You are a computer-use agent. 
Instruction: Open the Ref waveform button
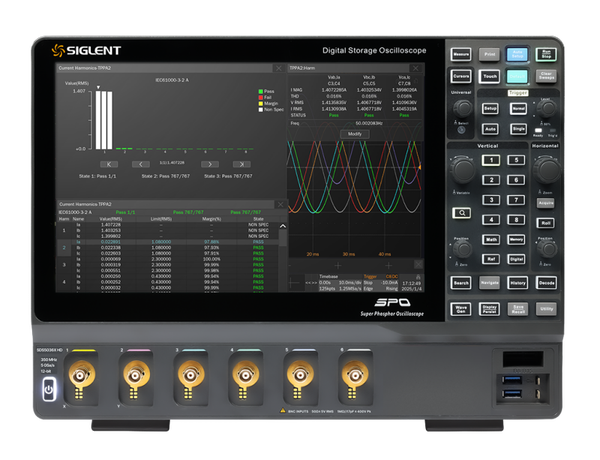pos(491,259)
